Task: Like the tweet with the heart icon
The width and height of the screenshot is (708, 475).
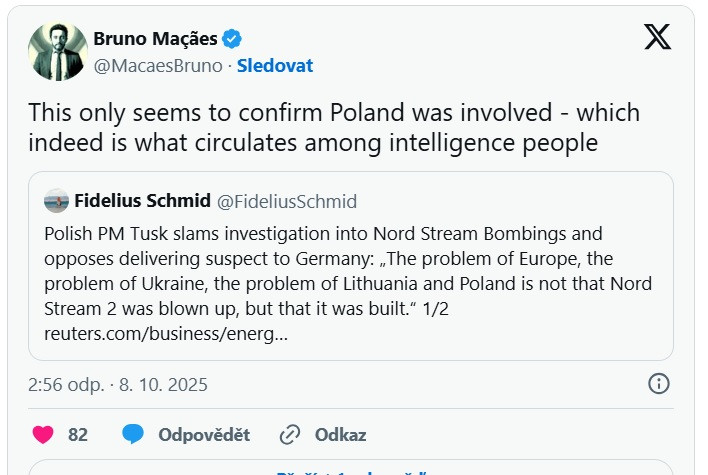Action: pyautogui.click(x=43, y=435)
